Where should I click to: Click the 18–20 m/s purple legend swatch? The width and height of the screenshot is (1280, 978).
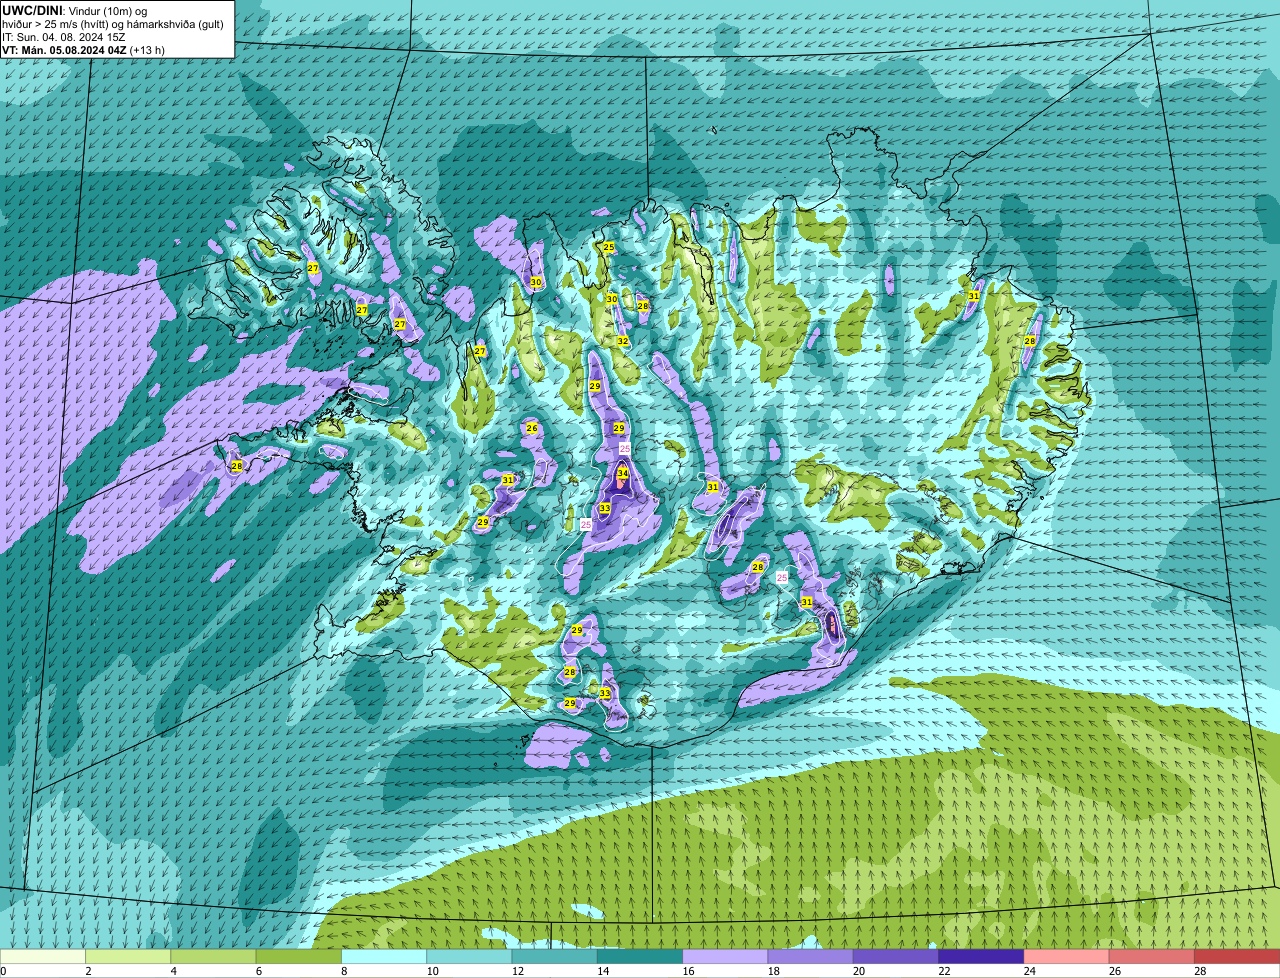click(810, 957)
